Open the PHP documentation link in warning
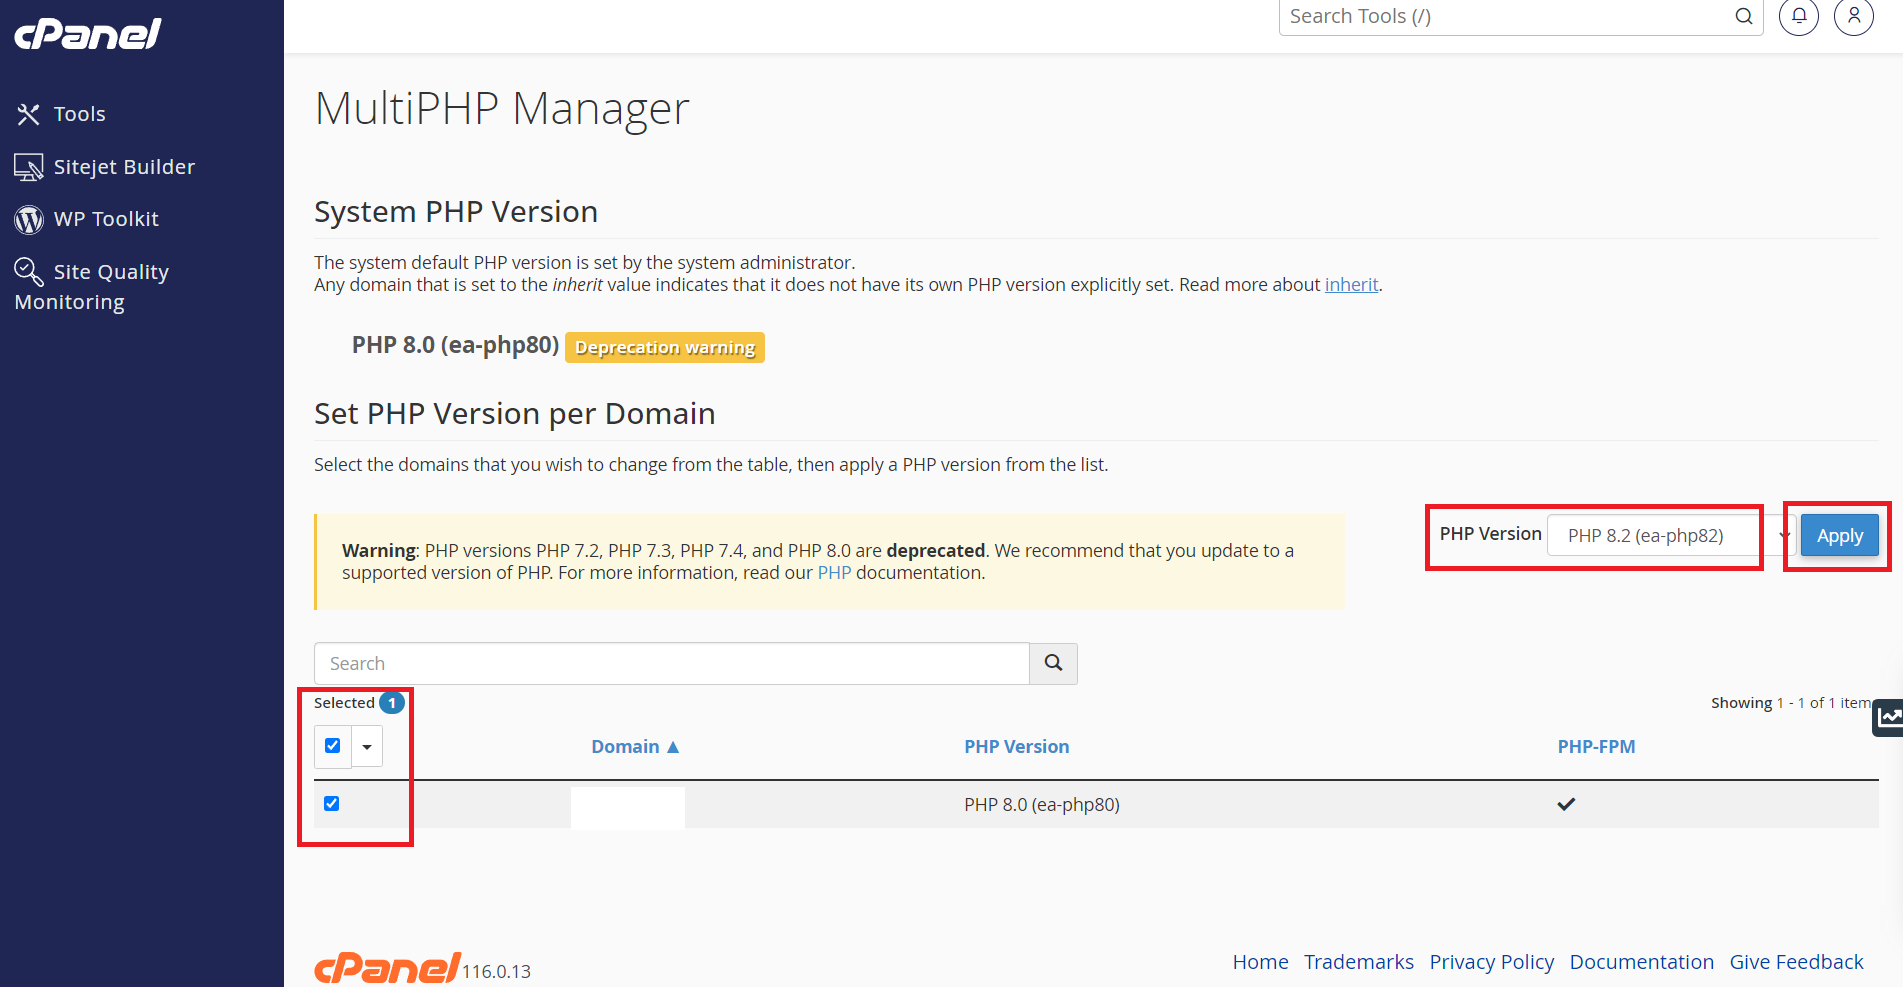The width and height of the screenshot is (1903, 987). click(x=834, y=573)
